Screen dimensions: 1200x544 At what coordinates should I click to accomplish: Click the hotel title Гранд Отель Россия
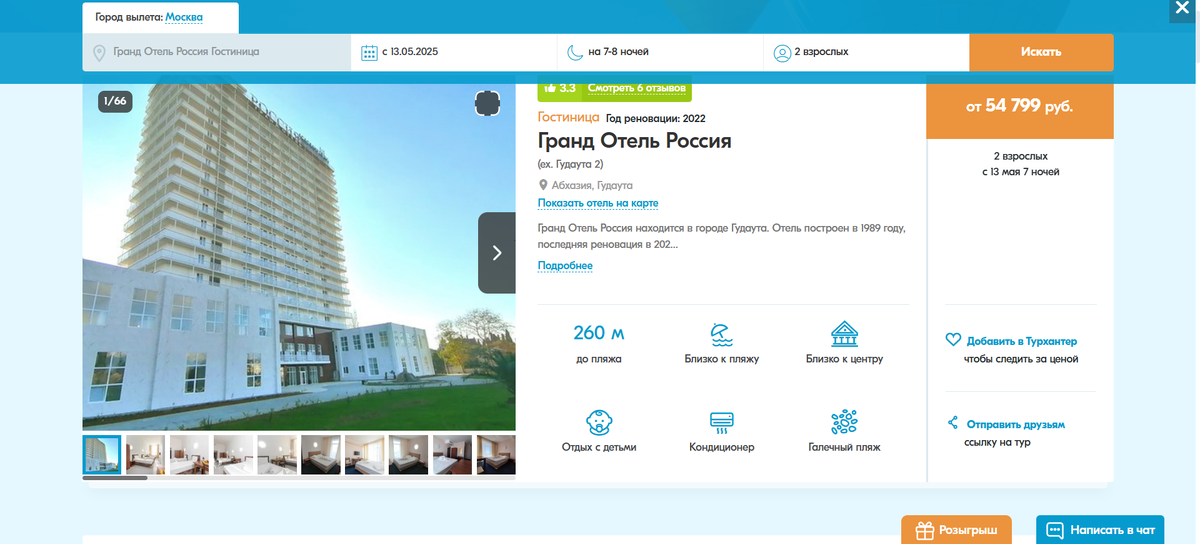coord(635,141)
